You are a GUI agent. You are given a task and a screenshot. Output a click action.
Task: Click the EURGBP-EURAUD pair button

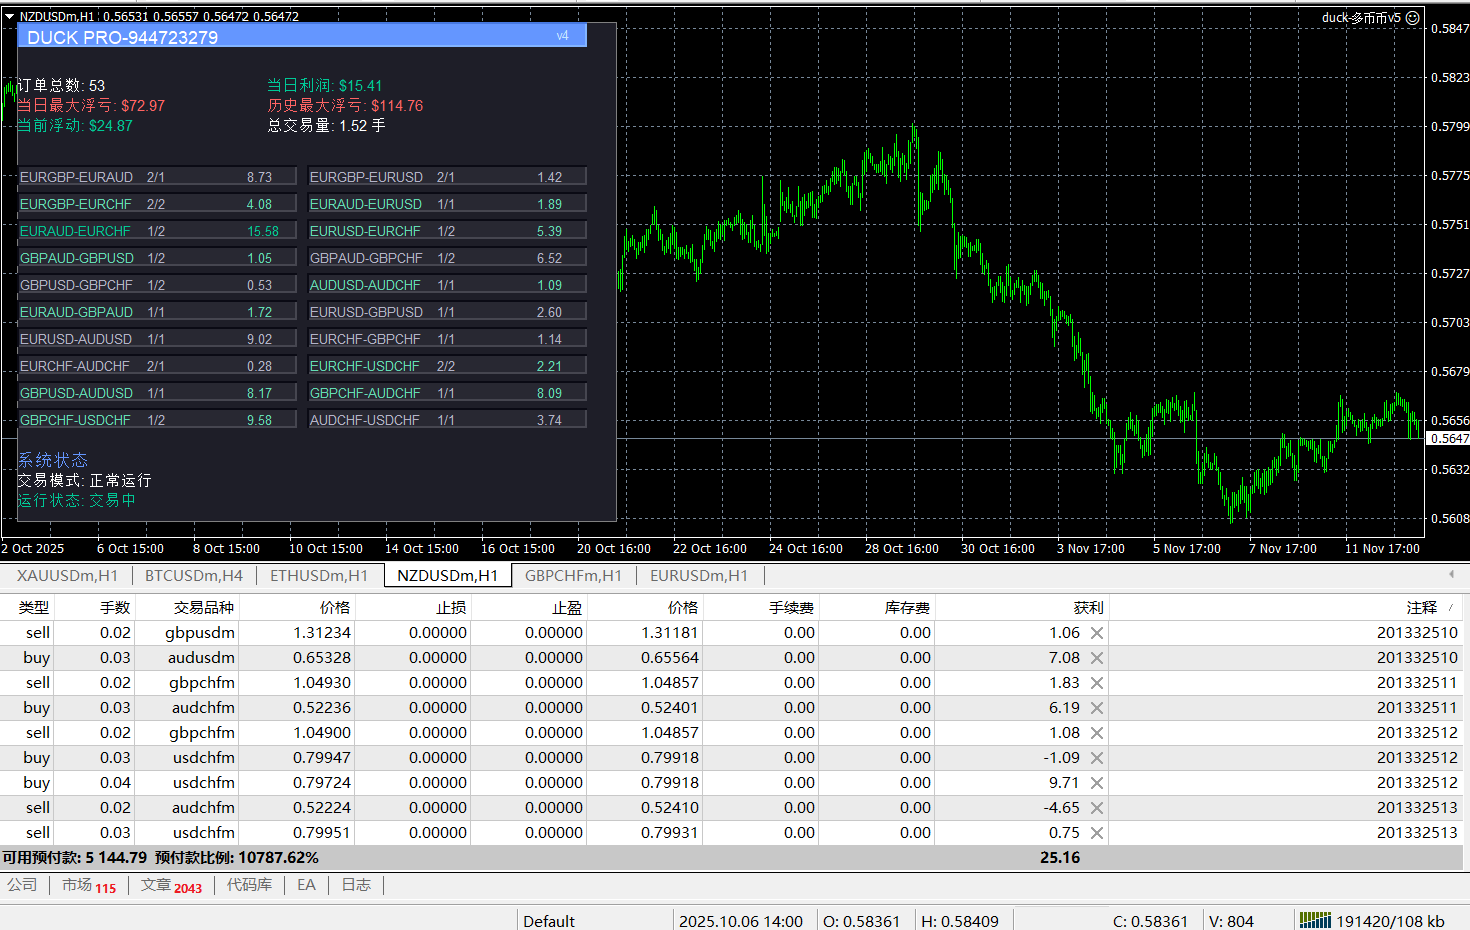tap(157, 177)
